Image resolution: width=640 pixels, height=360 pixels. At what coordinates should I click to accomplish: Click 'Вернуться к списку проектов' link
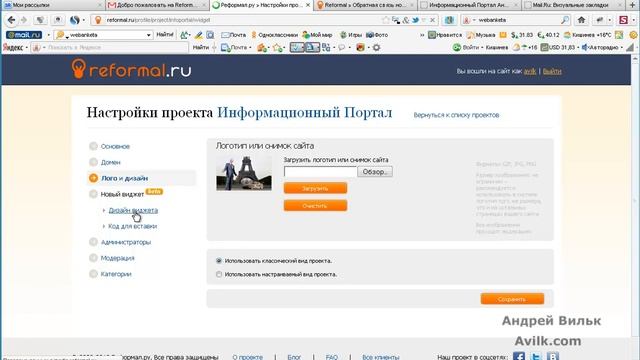(456, 115)
